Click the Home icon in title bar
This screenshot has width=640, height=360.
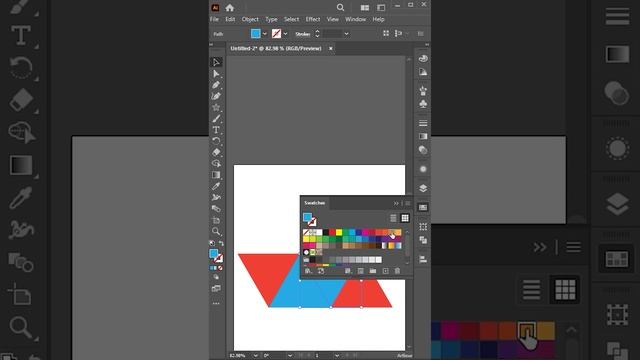coord(229,7)
